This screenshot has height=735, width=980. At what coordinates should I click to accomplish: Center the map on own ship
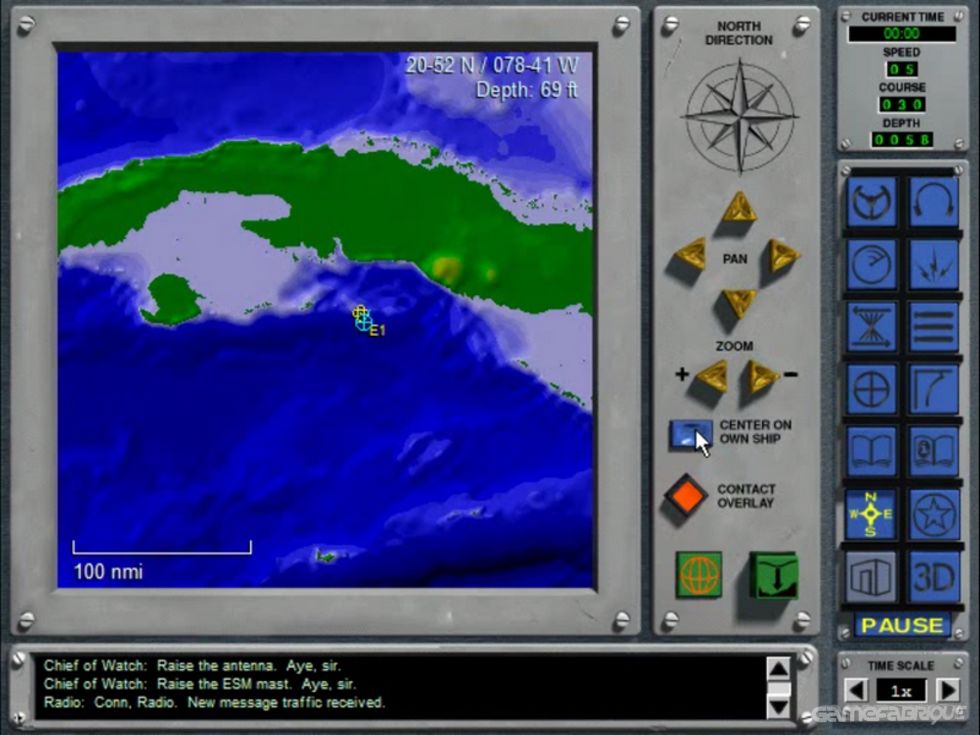pyautogui.click(x=691, y=434)
